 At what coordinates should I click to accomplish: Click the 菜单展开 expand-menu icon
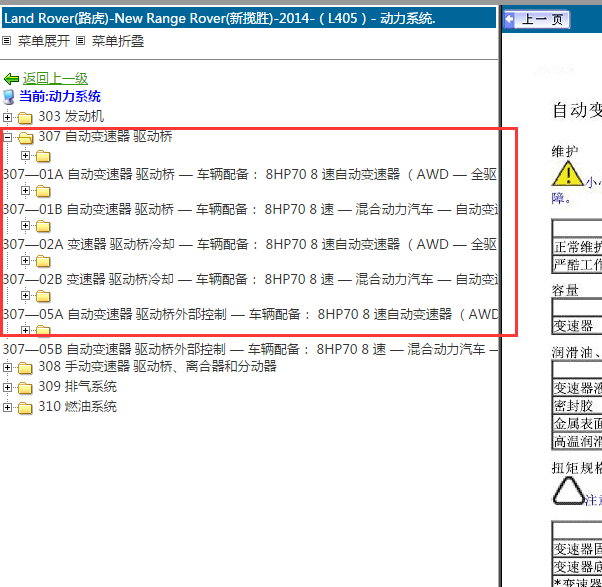point(7,40)
